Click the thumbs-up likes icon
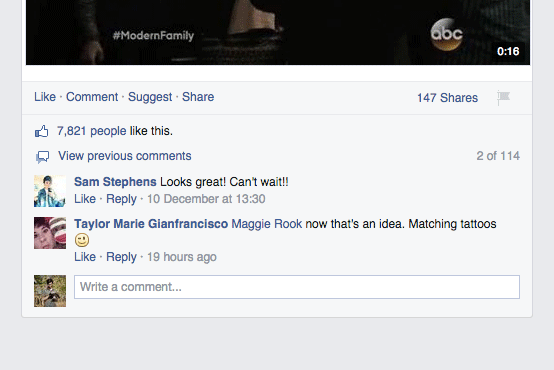This screenshot has width=554, height=370. pyautogui.click(x=41, y=131)
